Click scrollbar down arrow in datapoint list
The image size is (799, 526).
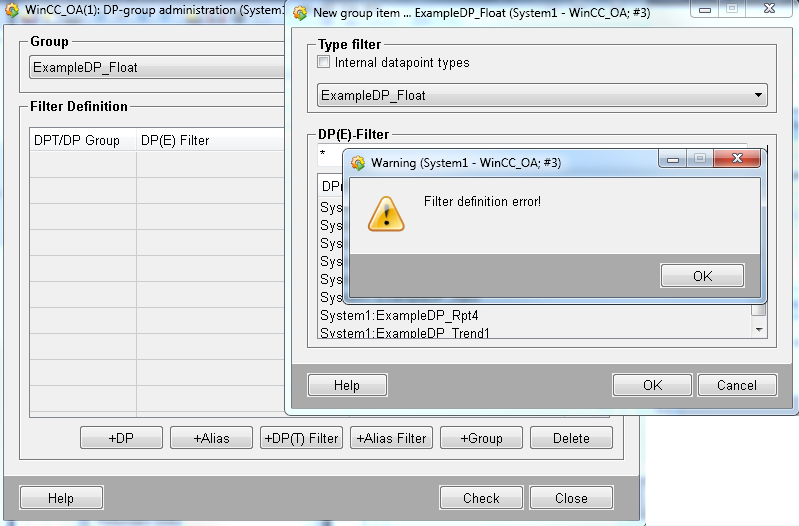[x=758, y=329]
